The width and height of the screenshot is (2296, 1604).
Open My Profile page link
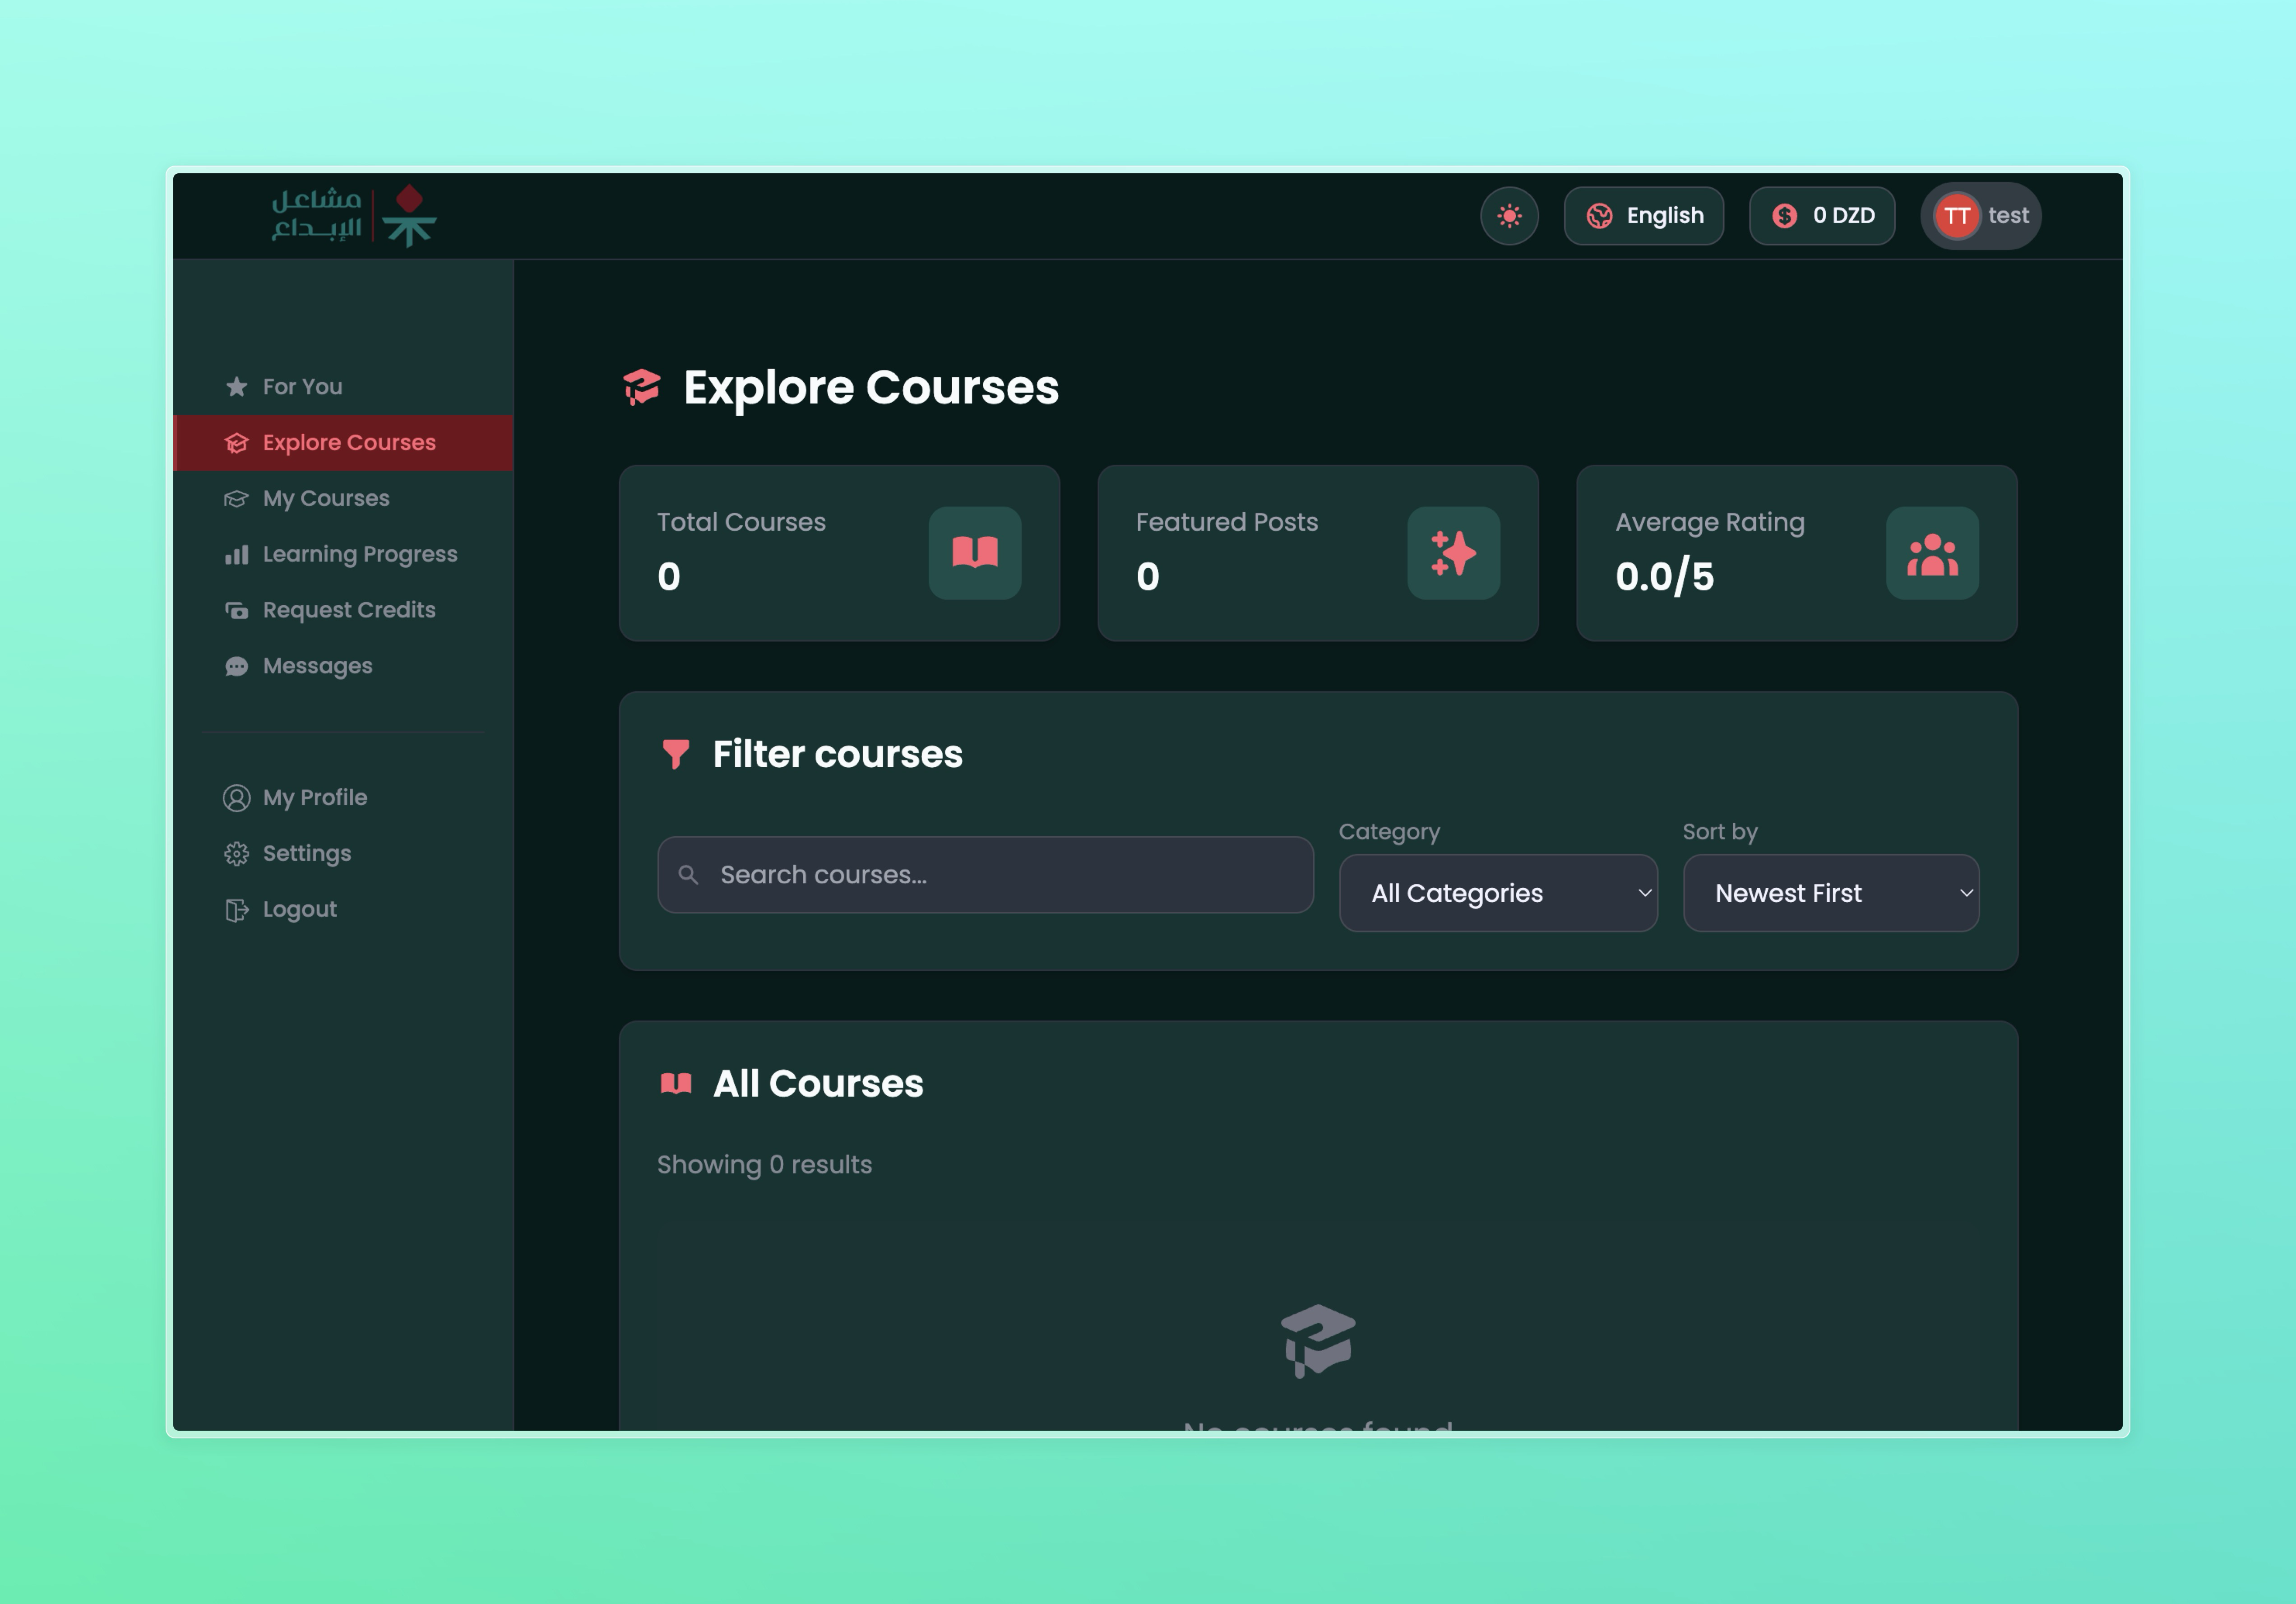pos(314,797)
